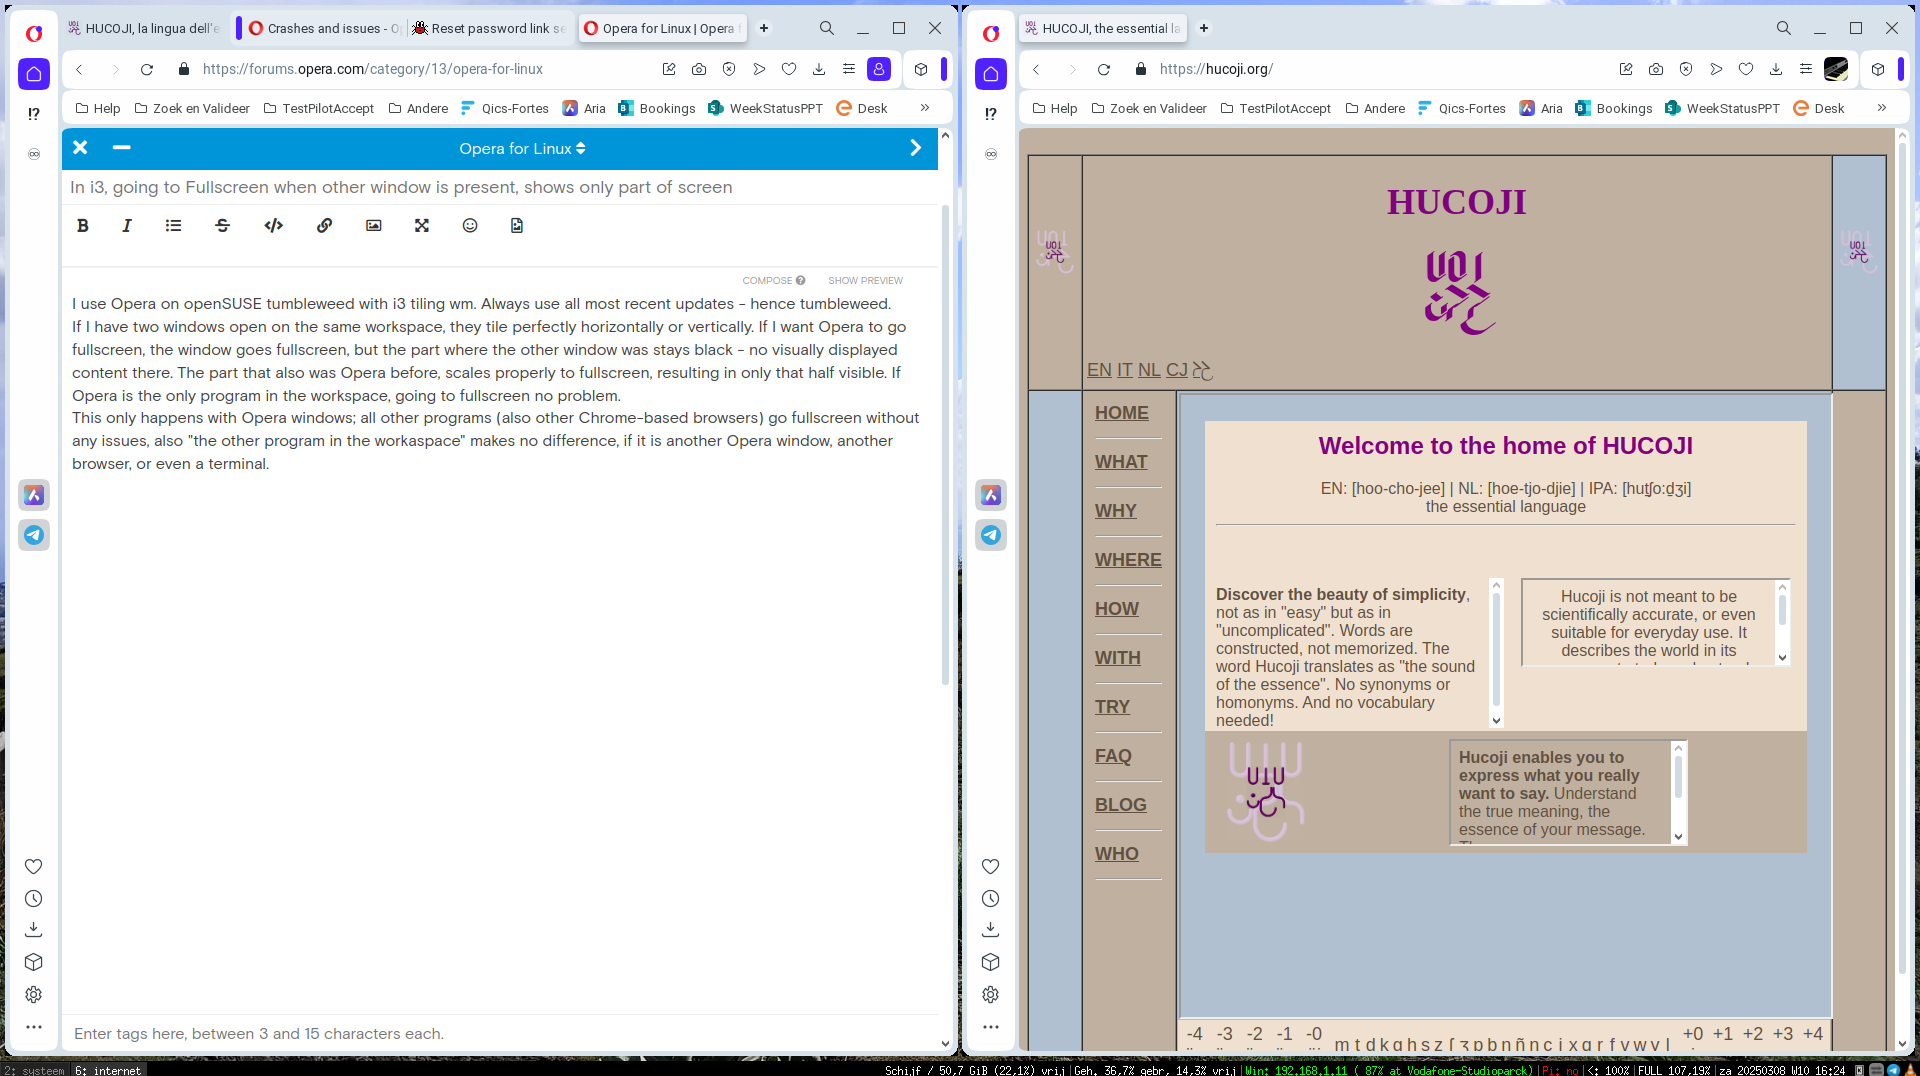This screenshot has height=1076, width=1920.
Task: Click the Bold formatting icon in composer
Action: point(83,226)
